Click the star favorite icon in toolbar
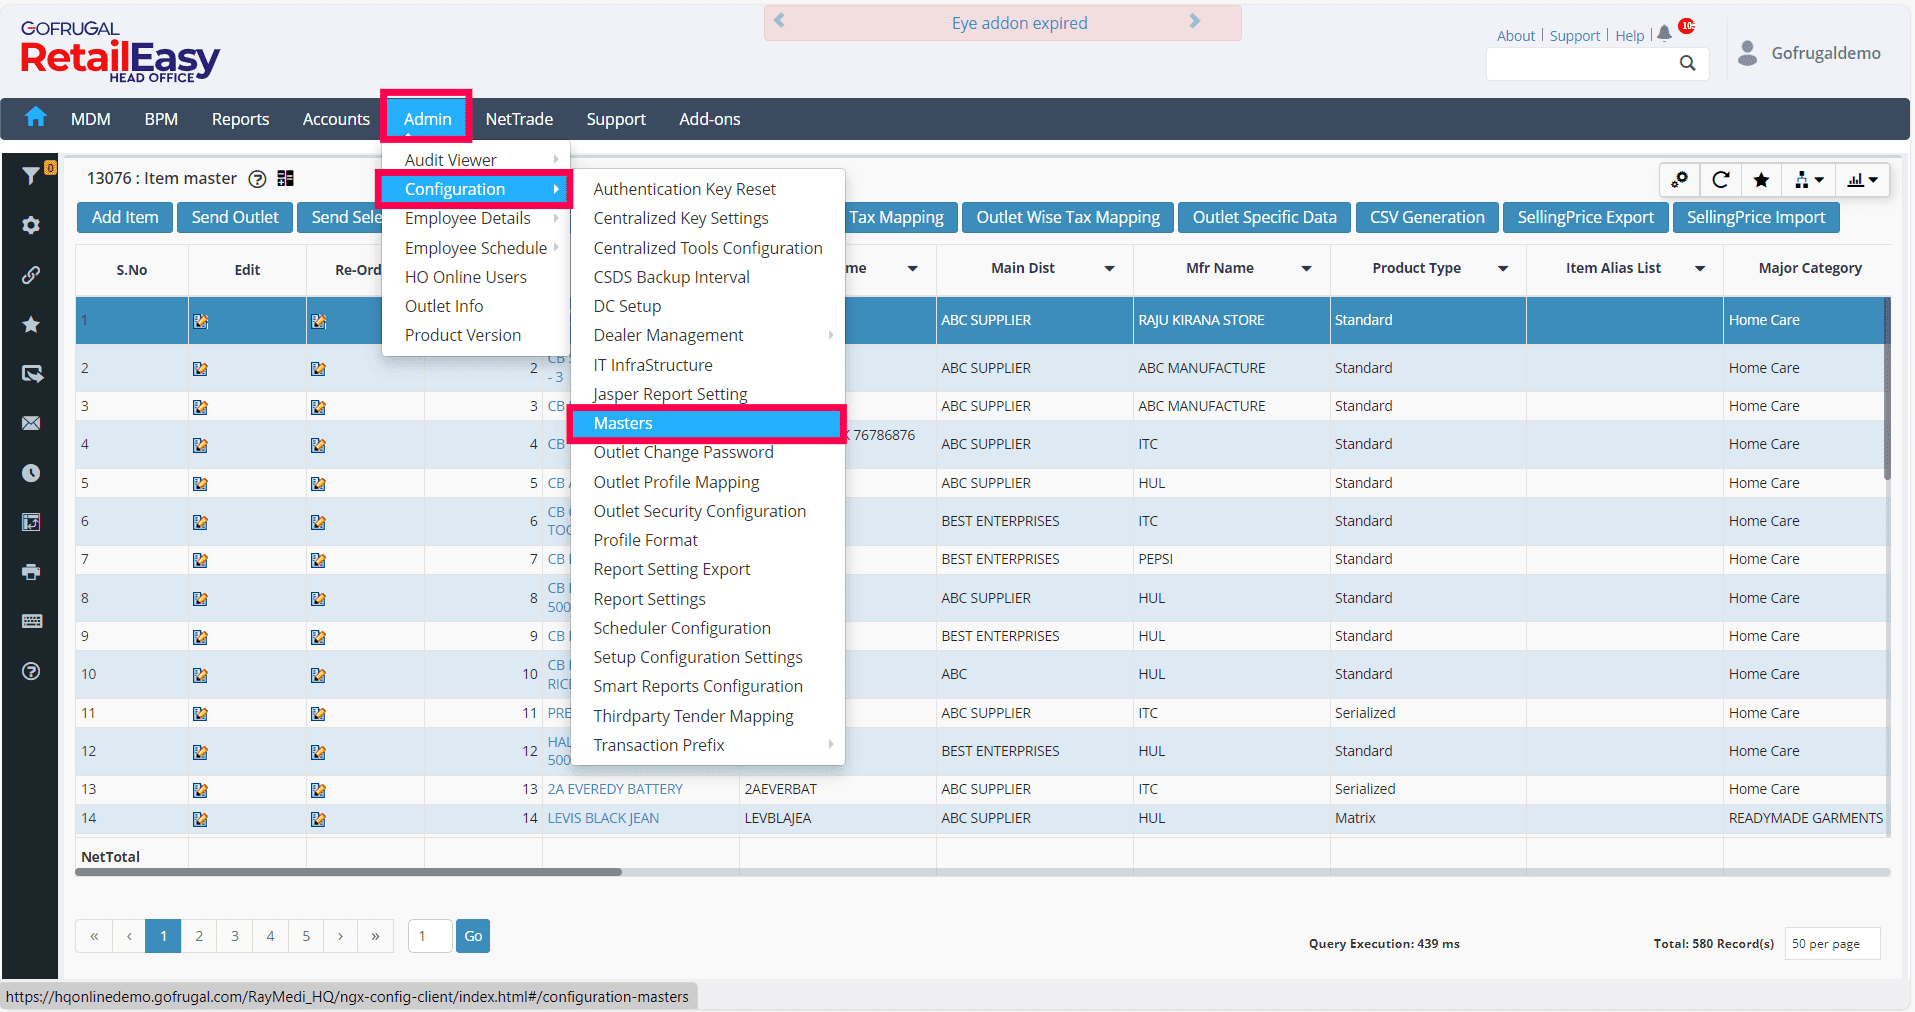 coord(1761,180)
